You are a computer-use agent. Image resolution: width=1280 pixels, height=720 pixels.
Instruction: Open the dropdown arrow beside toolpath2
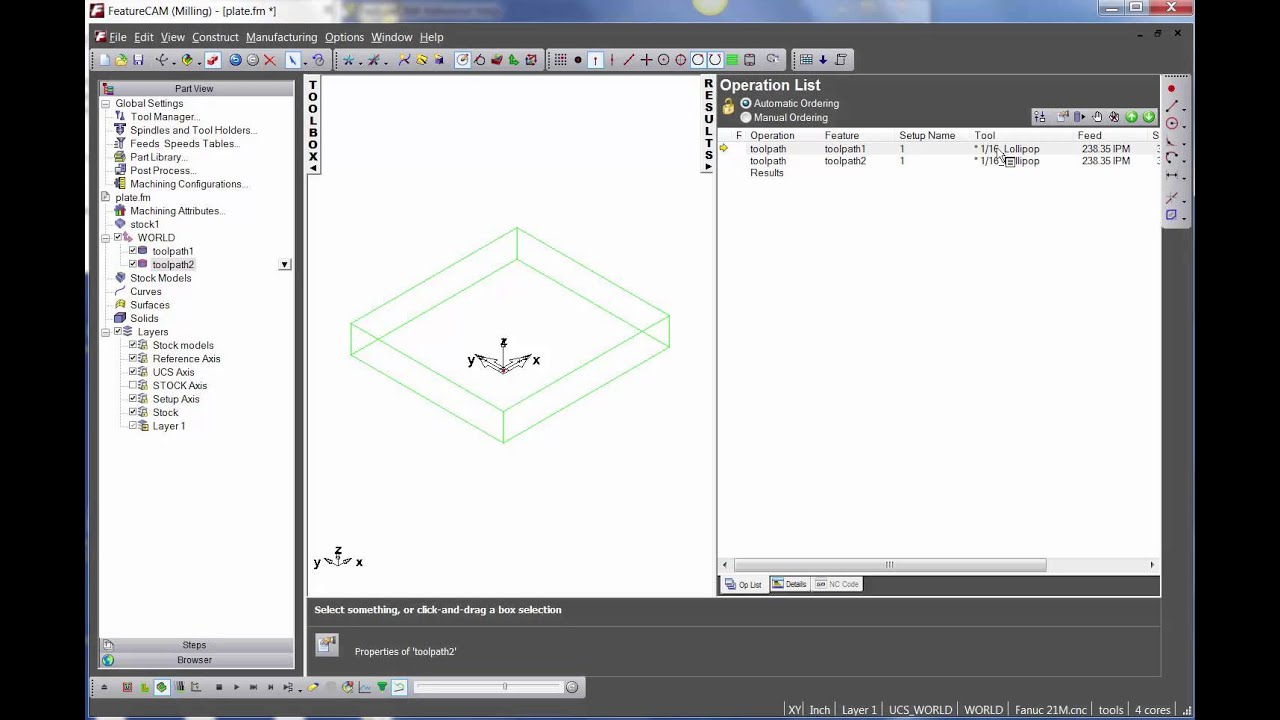tap(285, 265)
